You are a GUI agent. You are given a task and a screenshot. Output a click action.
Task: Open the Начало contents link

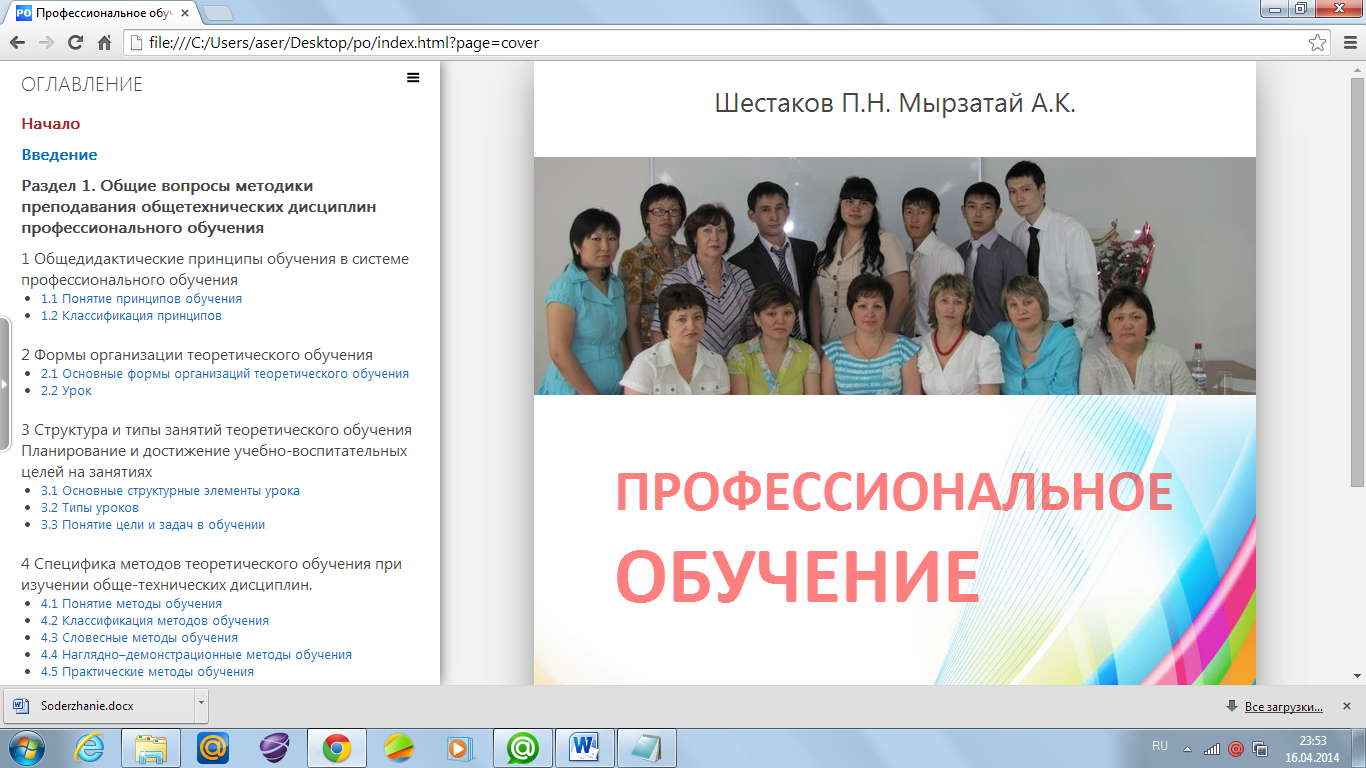[x=51, y=124]
